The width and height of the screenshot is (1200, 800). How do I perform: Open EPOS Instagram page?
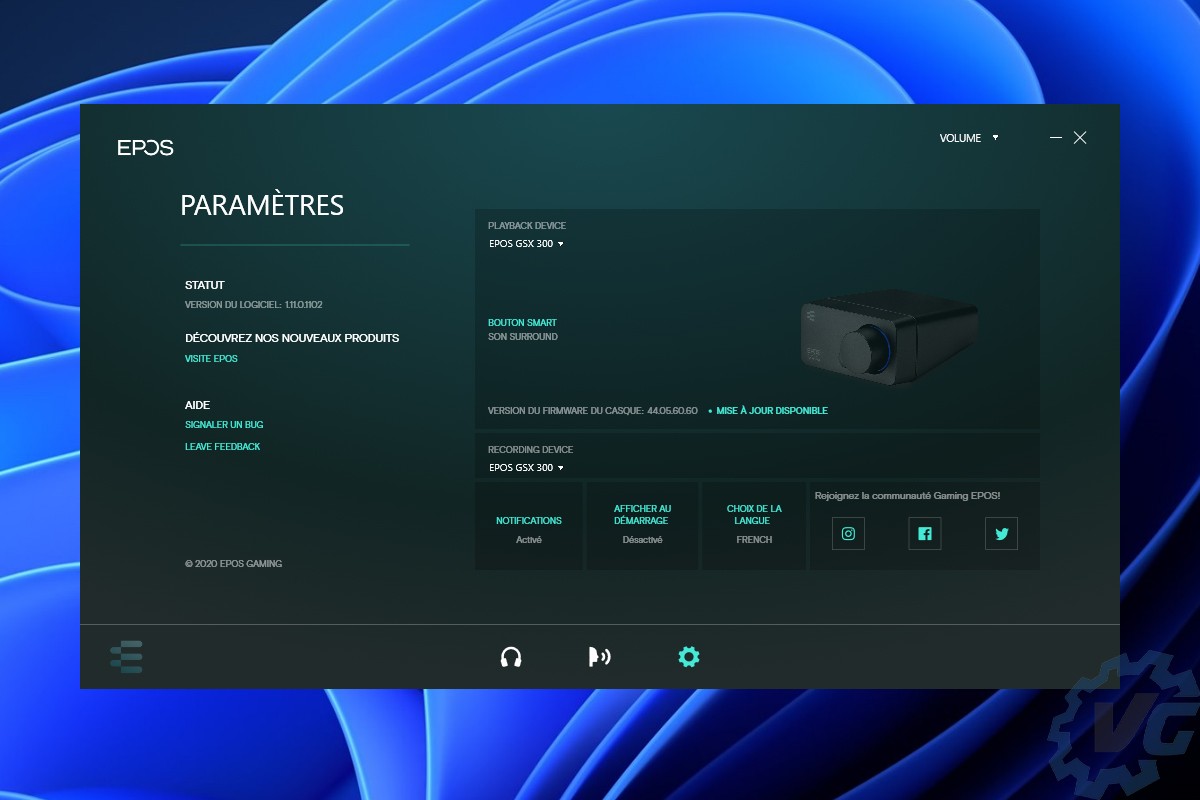(x=848, y=533)
